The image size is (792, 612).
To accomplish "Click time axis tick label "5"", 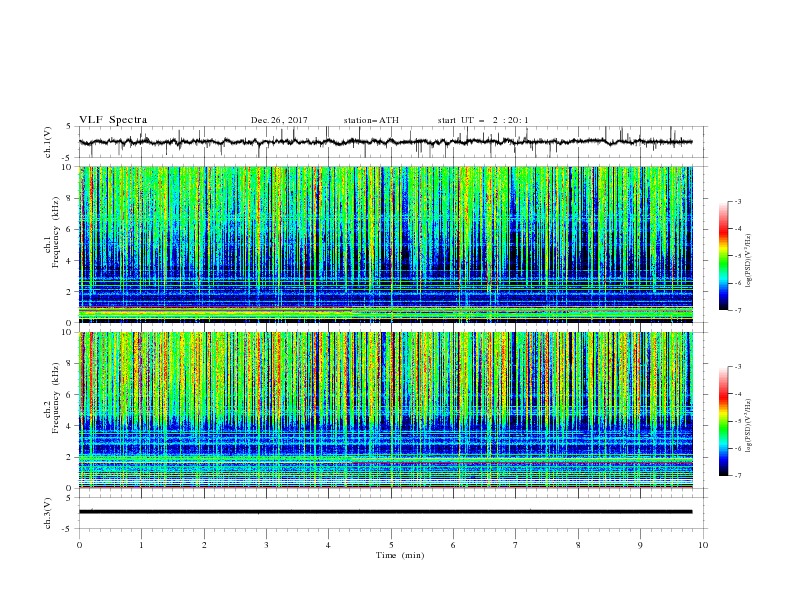I will click(391, 545).
